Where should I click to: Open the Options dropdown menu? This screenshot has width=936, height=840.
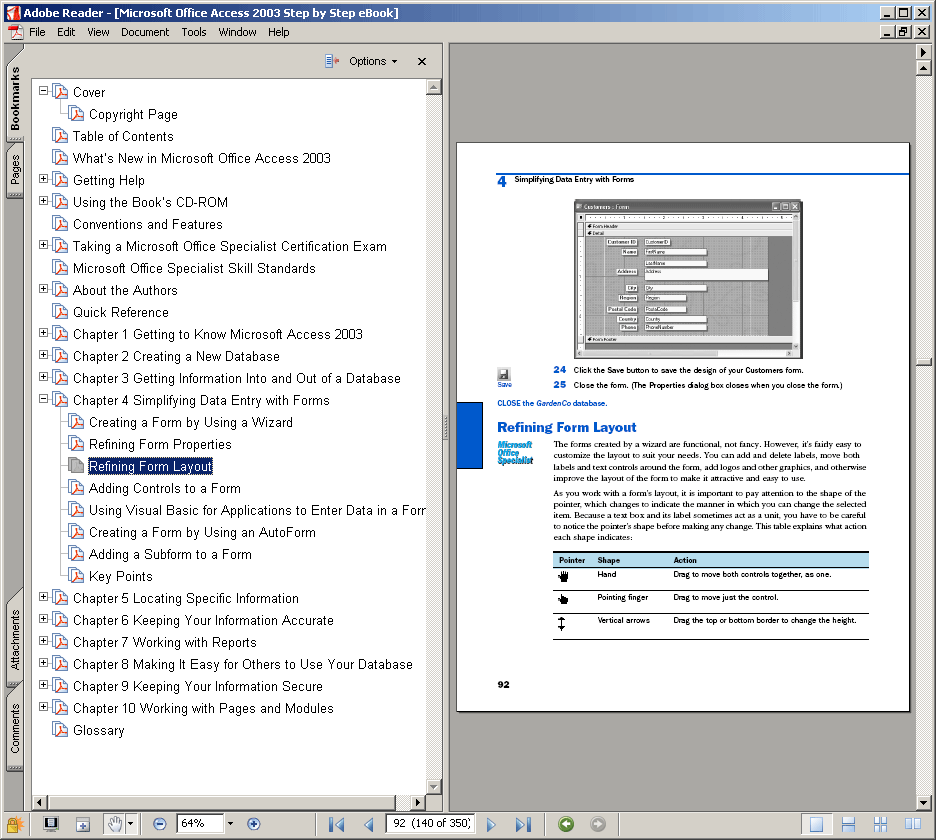(x=372, y=61)
